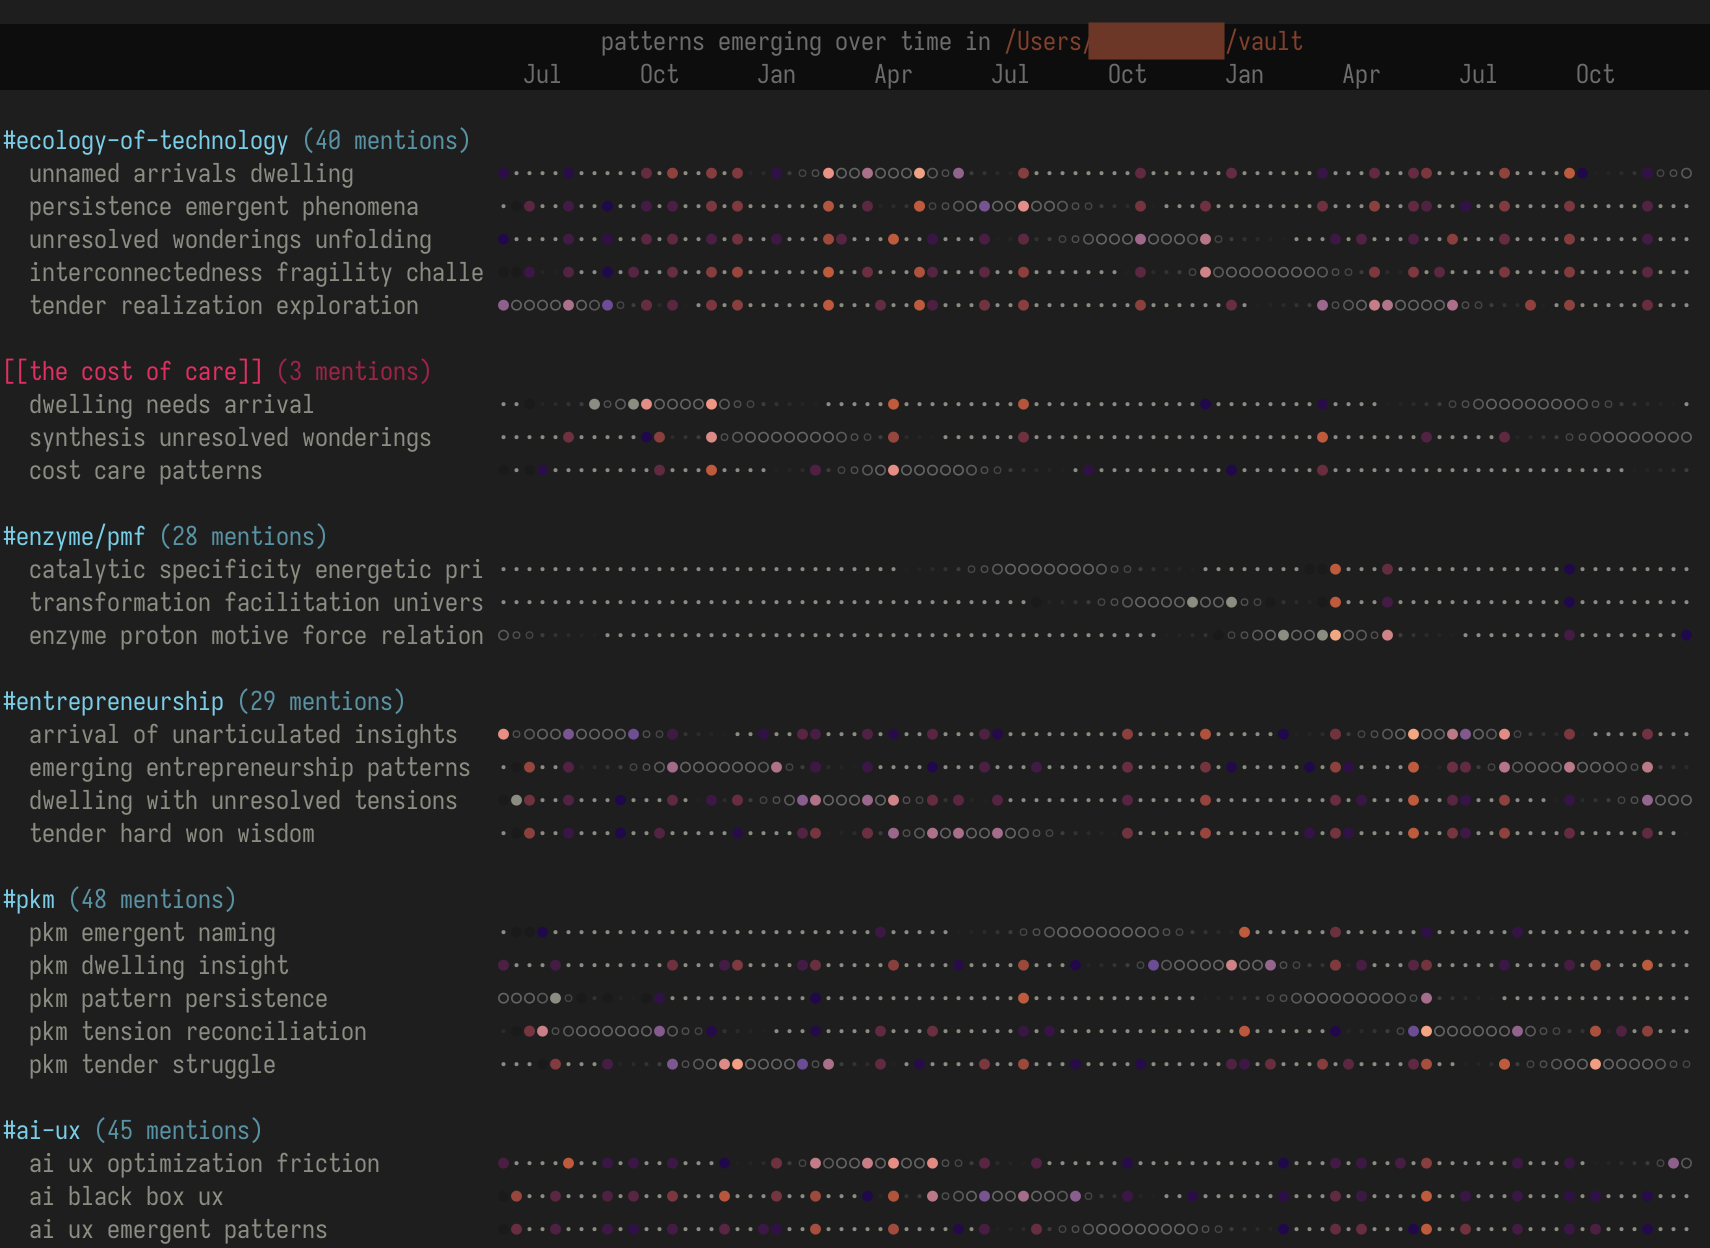1710x1248 pixels.
Task: Click the leftmost Jul label on the timeline
Action: pos(542,75)
